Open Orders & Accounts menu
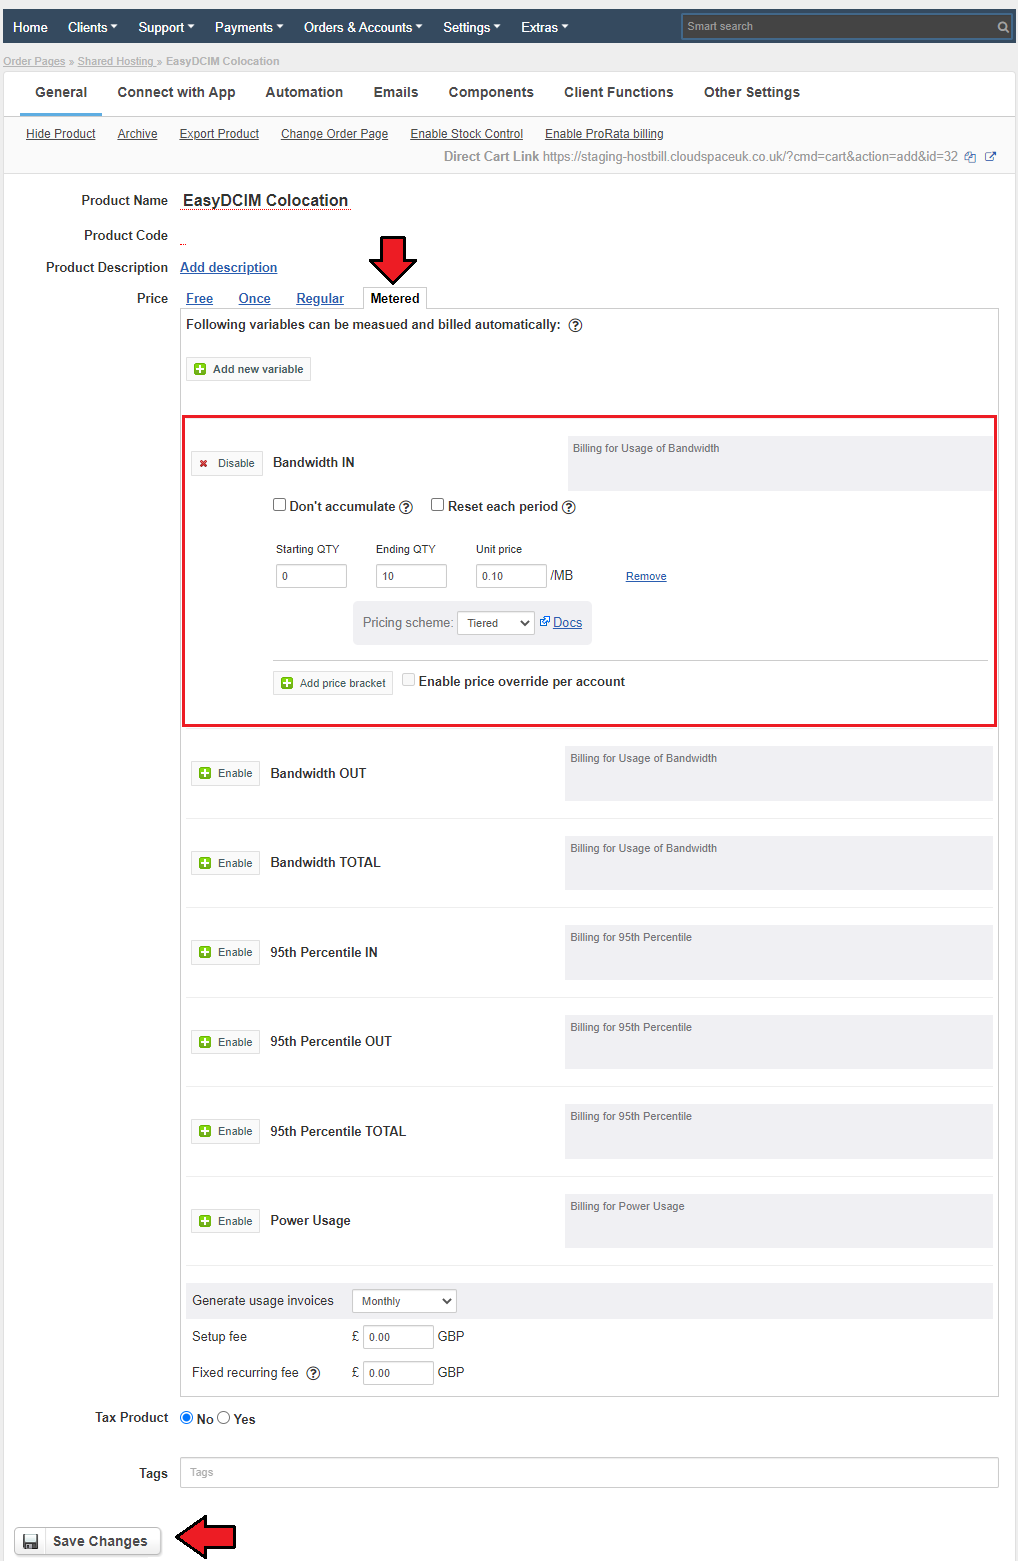The height and width of the screenshot is (1561, 1018). tap(363, 27)
